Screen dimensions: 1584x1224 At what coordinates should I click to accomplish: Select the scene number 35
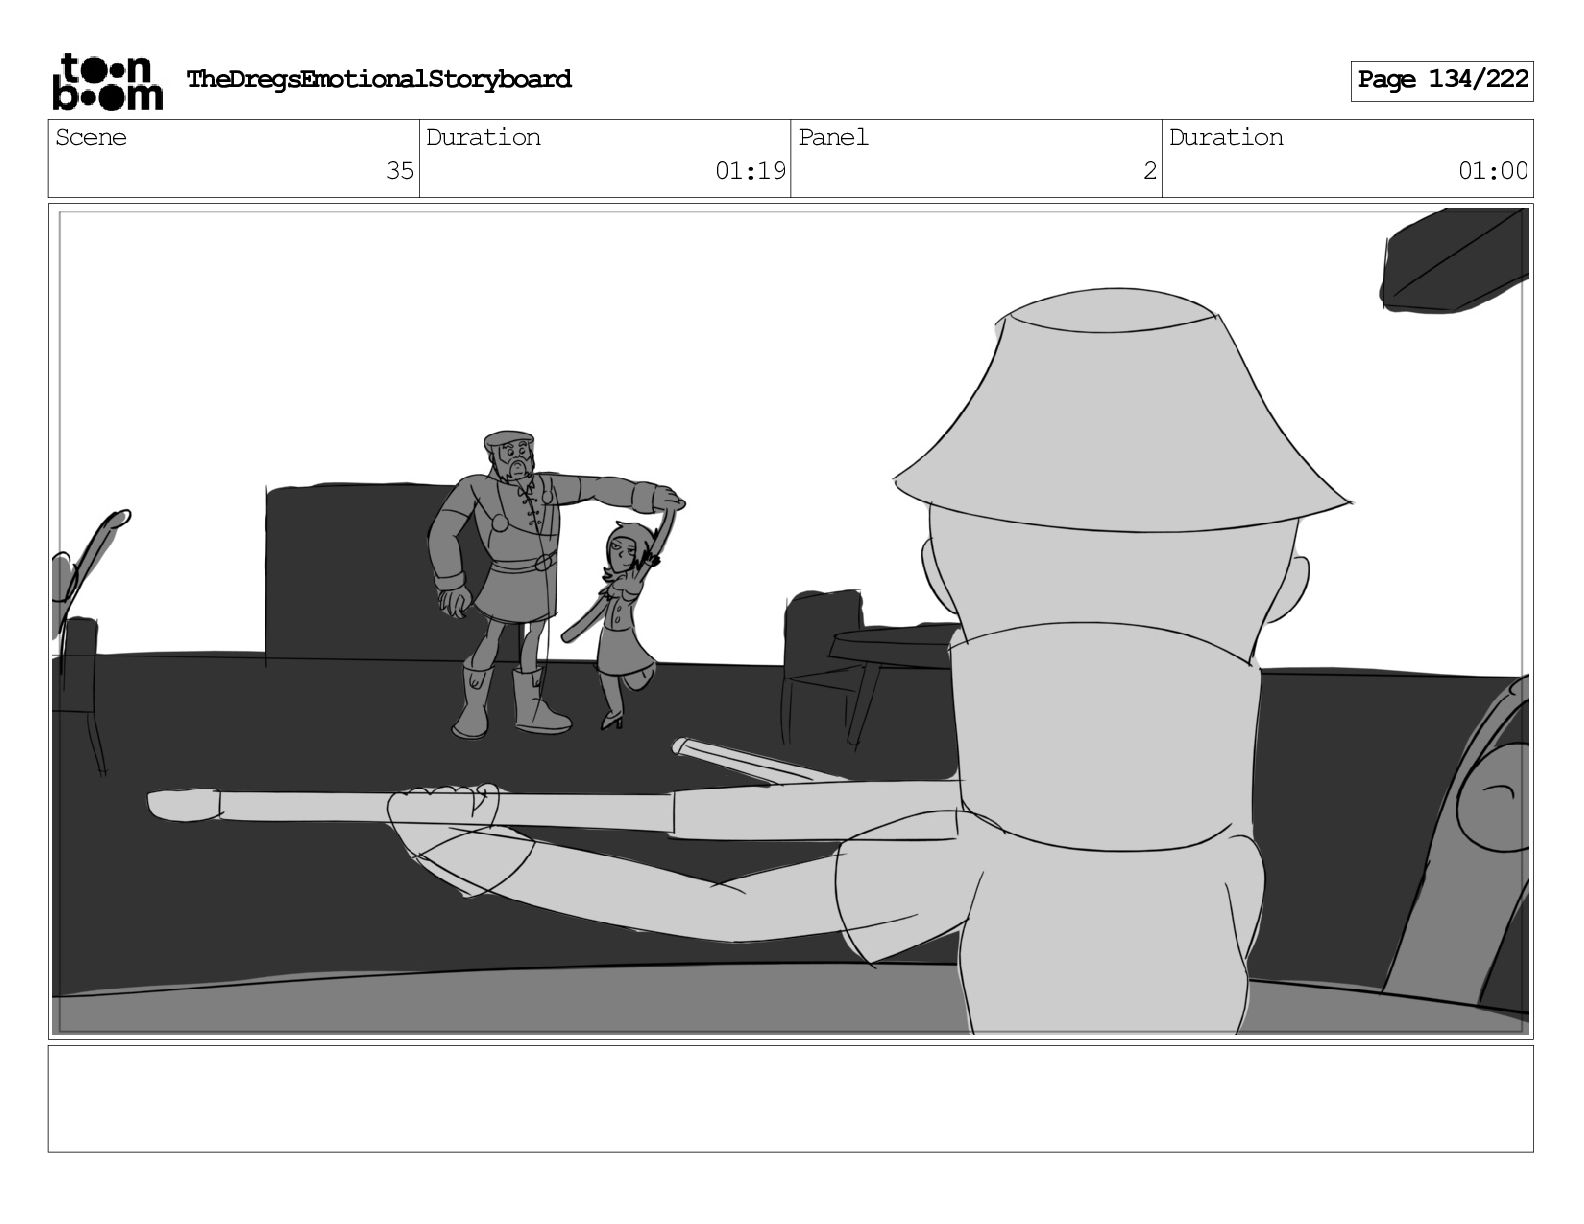400,171
